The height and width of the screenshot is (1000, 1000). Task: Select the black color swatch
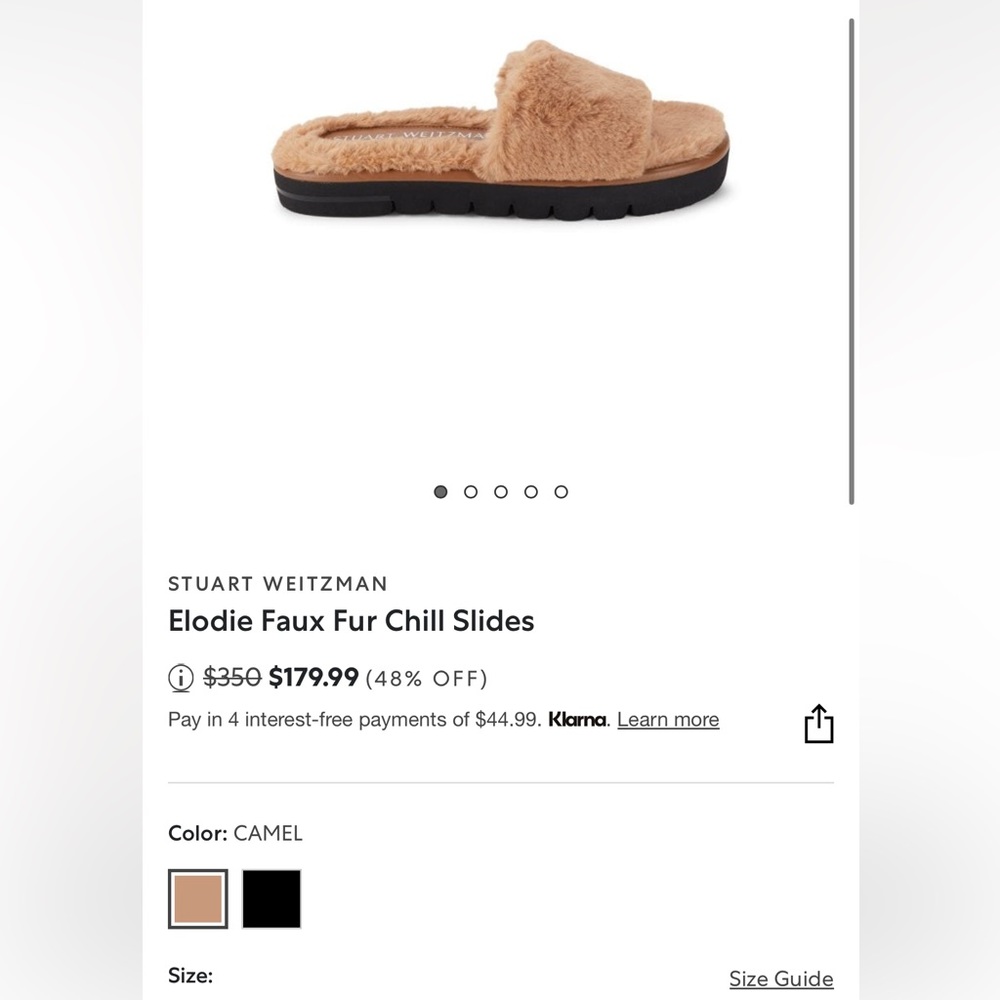[271, 898]
